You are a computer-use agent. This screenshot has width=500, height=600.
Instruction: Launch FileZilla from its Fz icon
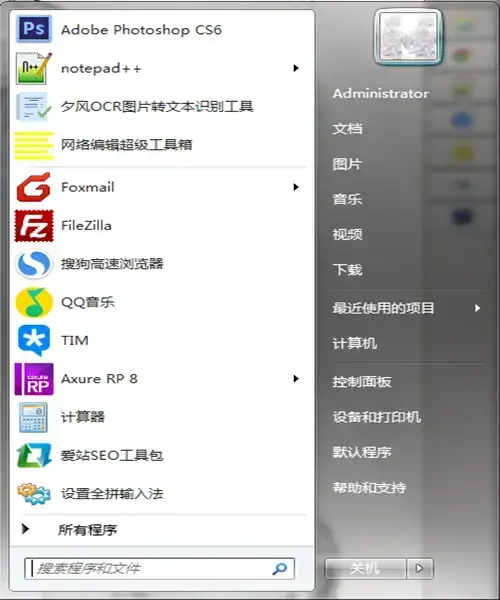(34, 226)
